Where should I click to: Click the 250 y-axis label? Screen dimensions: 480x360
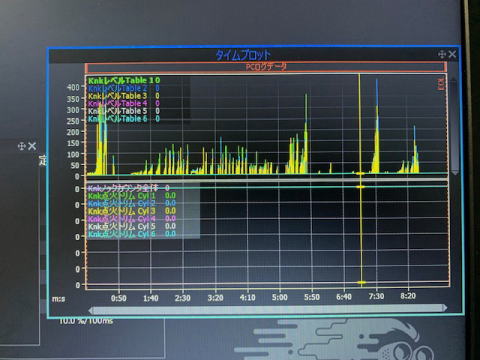(73, 121)
